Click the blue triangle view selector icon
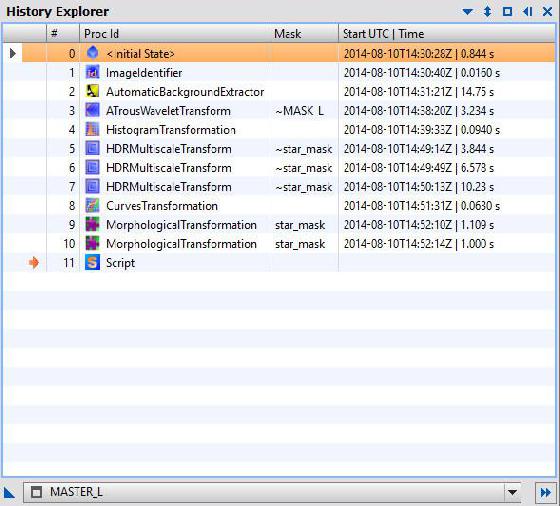The height and width of the screenshot is (506, 560). tap(9, 493)
